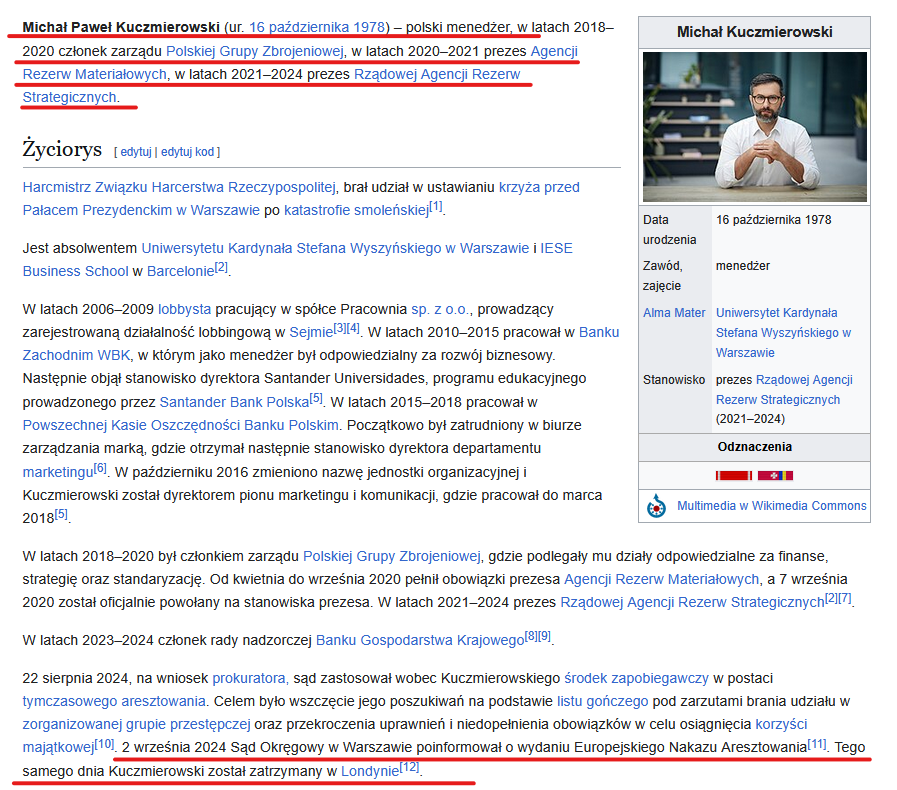Click footnote reference [10]

coord(104,744)
